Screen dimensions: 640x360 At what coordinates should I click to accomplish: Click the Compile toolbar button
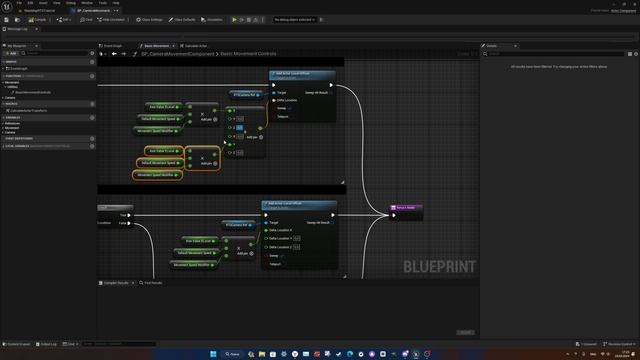(38, 20)
